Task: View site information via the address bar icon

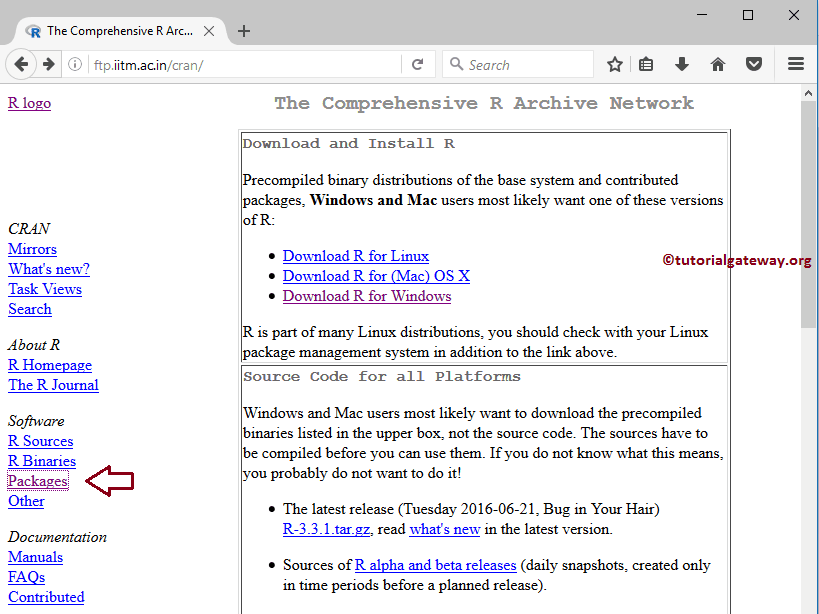Action: pos(75,63)
